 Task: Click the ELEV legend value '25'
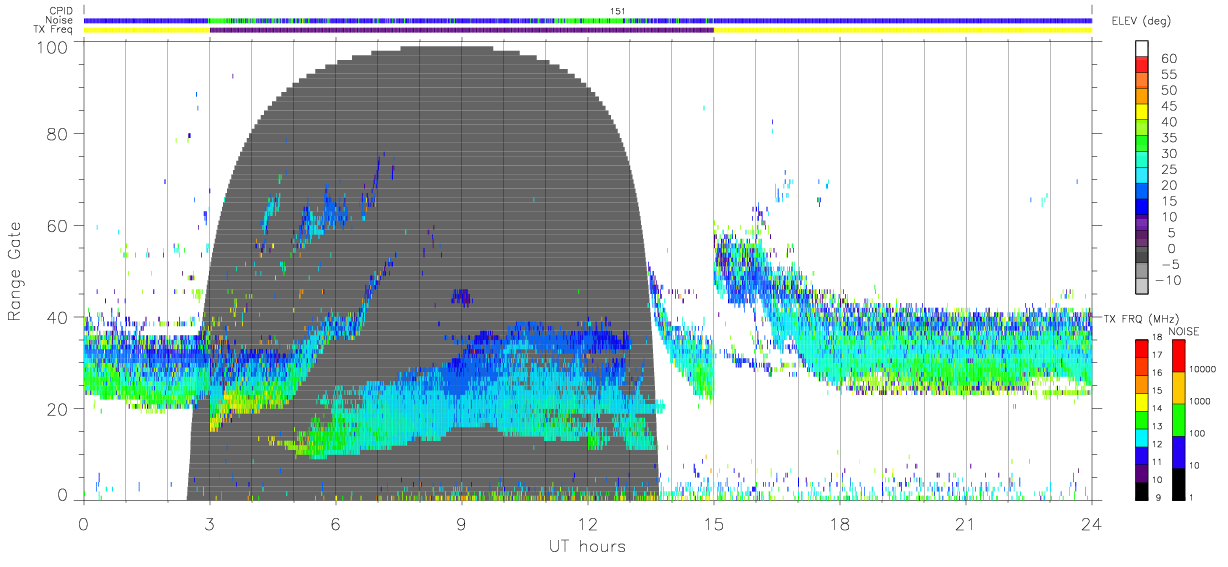point(1169,170)
